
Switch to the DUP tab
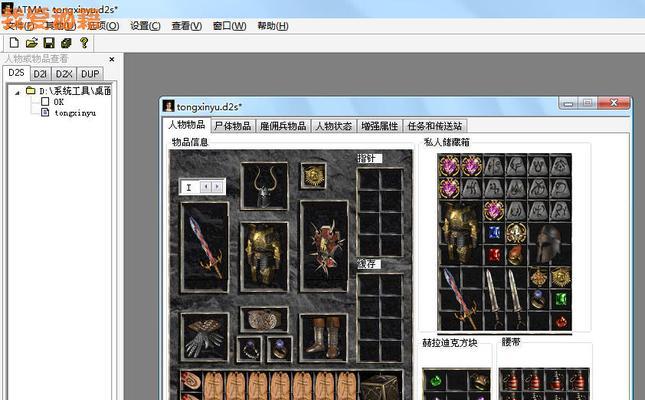pyautogui.click(x=90, y=74)
